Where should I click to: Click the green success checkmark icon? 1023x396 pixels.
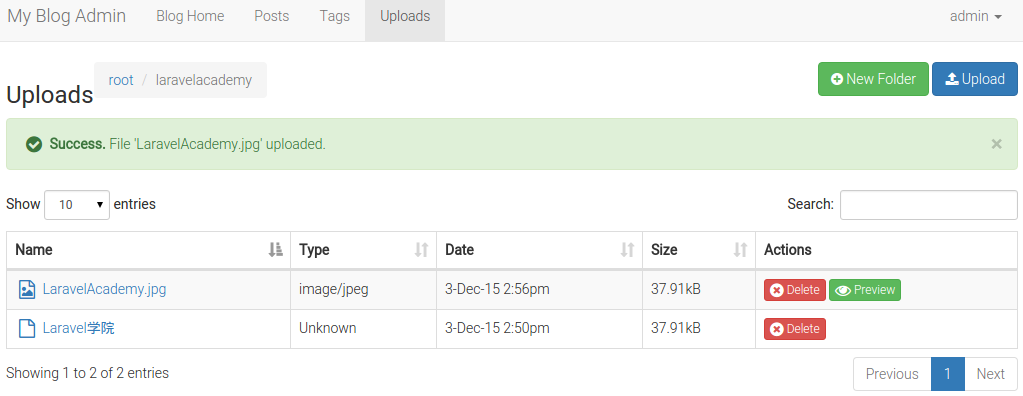click(x=35, y=144)
